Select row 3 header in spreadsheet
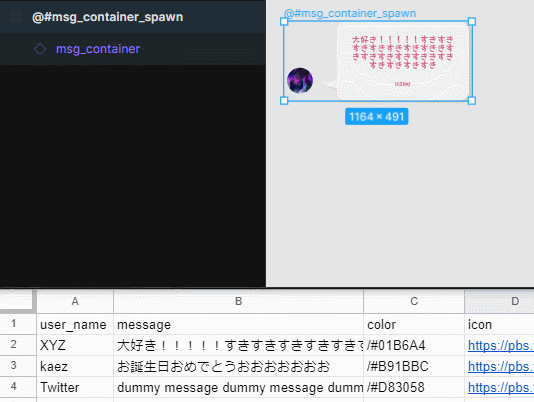 18,366
